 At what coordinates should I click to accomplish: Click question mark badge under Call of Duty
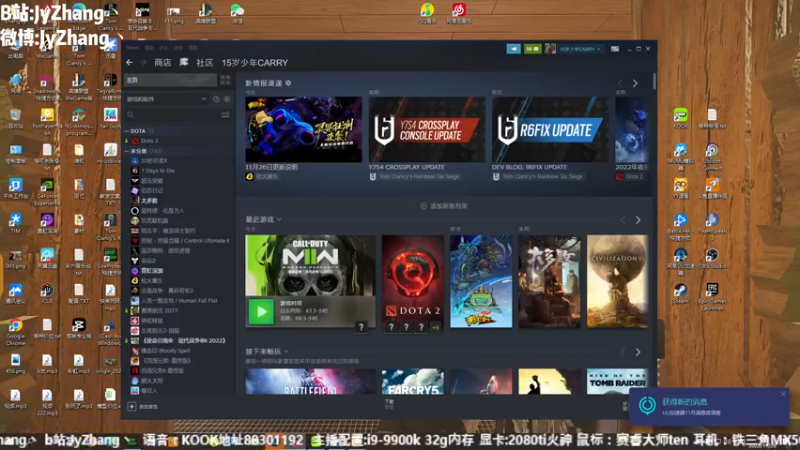click(361, 327)
